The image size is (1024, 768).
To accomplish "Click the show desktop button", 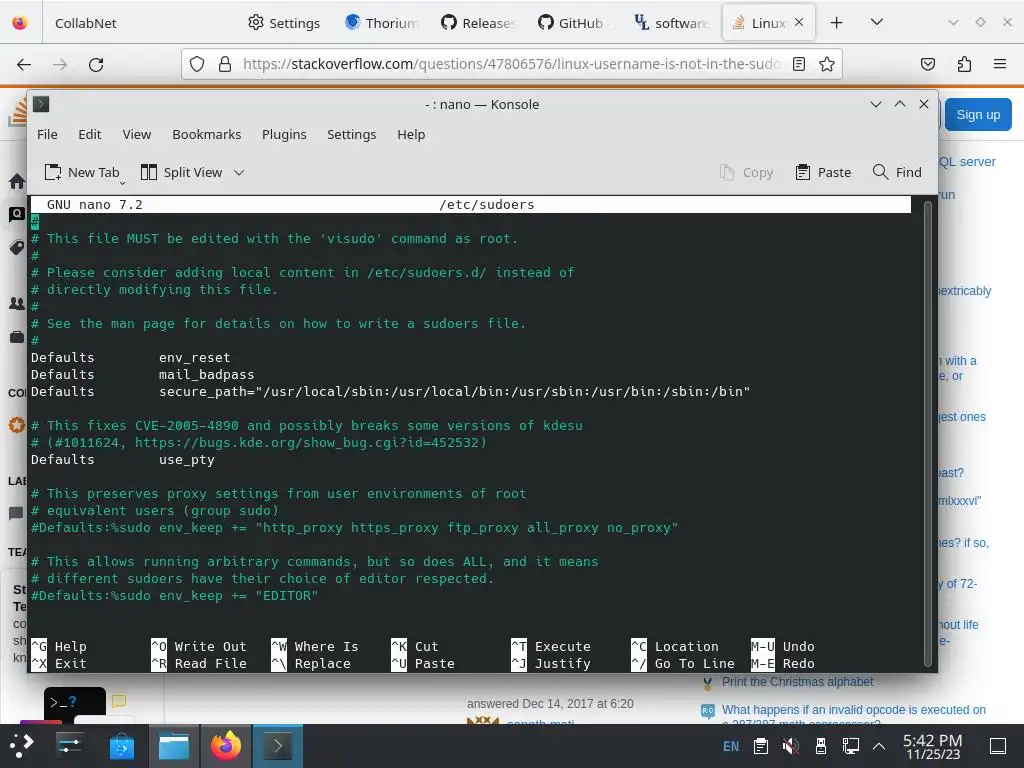I will tap(998, 746).
